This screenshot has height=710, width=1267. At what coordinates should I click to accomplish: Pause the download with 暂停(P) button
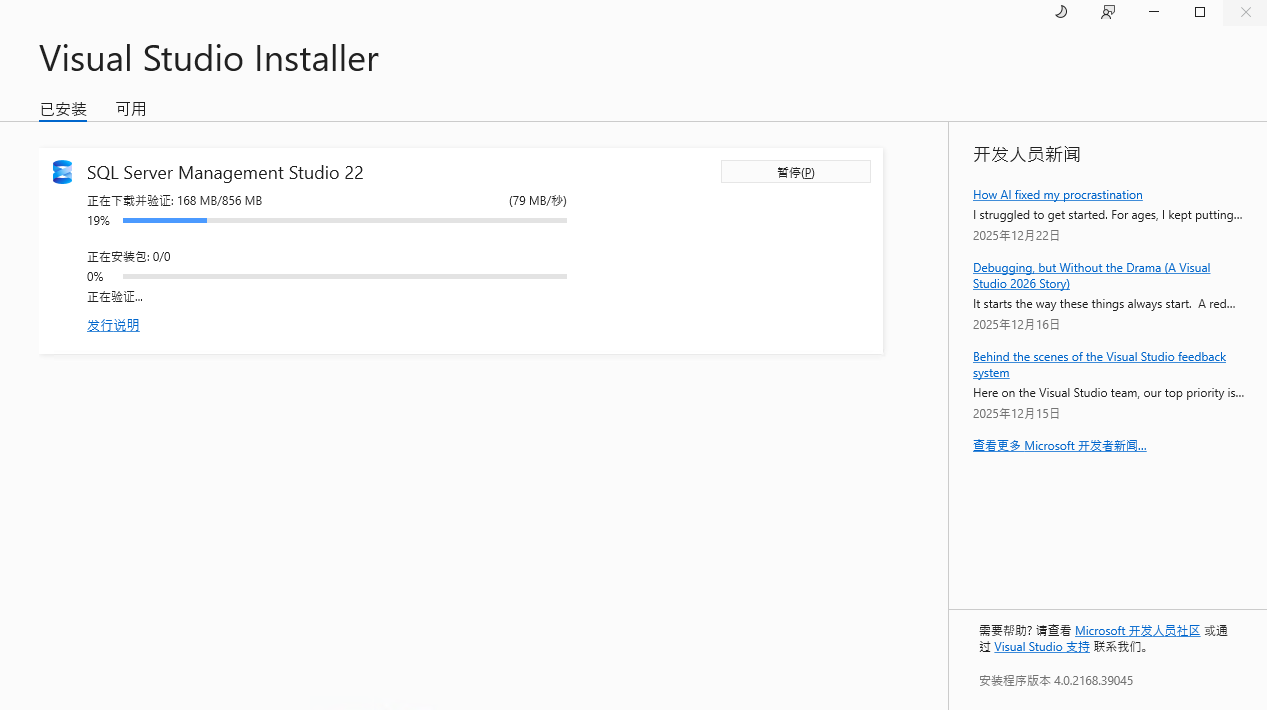point(796,172)
